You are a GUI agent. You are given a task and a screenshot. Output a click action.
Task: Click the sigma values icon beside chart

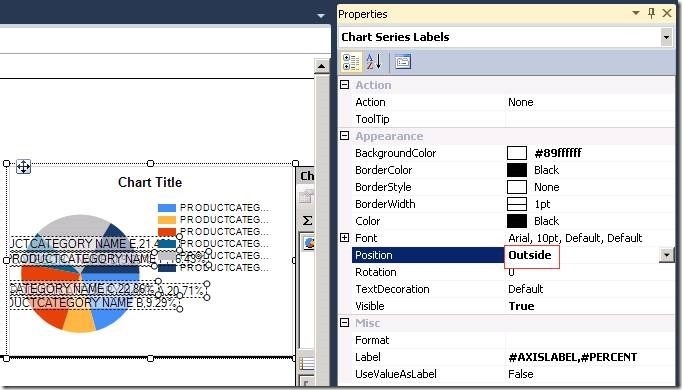coord(308,220)
